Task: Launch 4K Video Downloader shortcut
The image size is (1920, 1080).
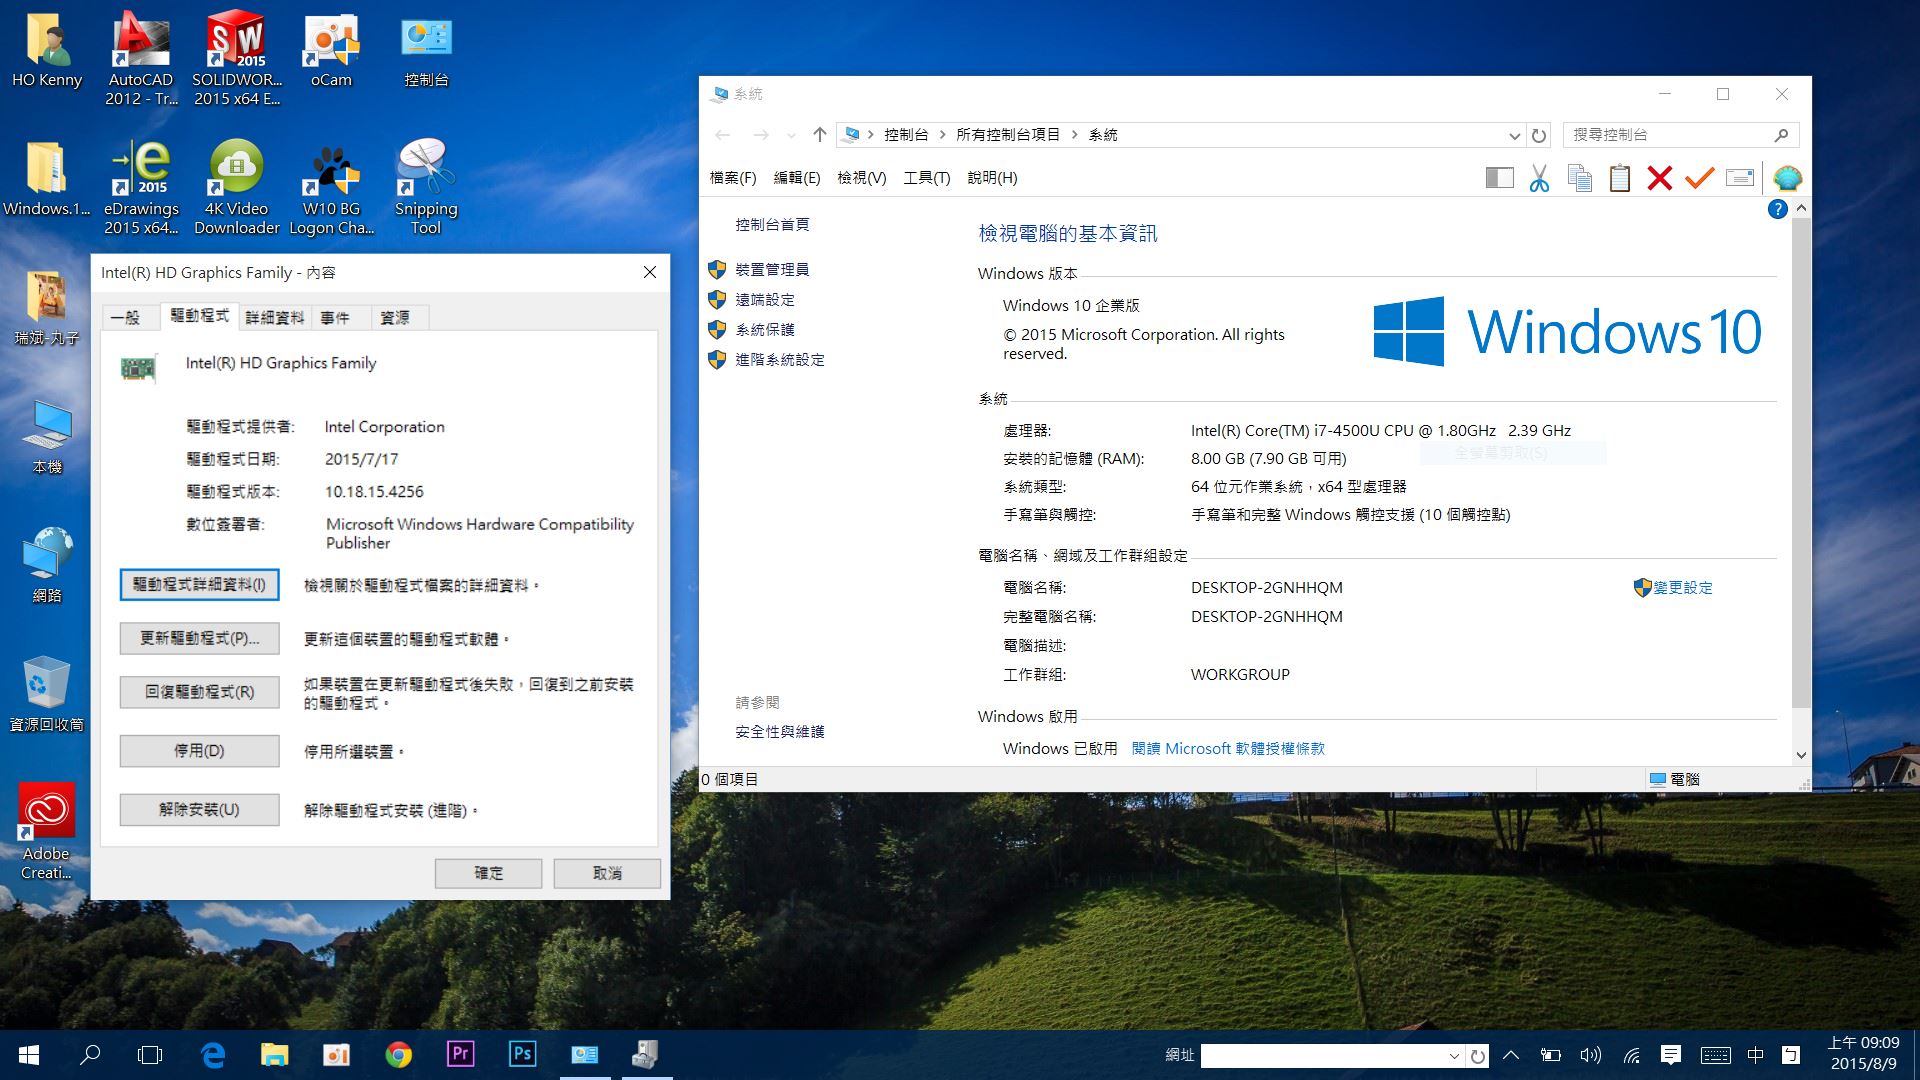Action: coord(236,187)
